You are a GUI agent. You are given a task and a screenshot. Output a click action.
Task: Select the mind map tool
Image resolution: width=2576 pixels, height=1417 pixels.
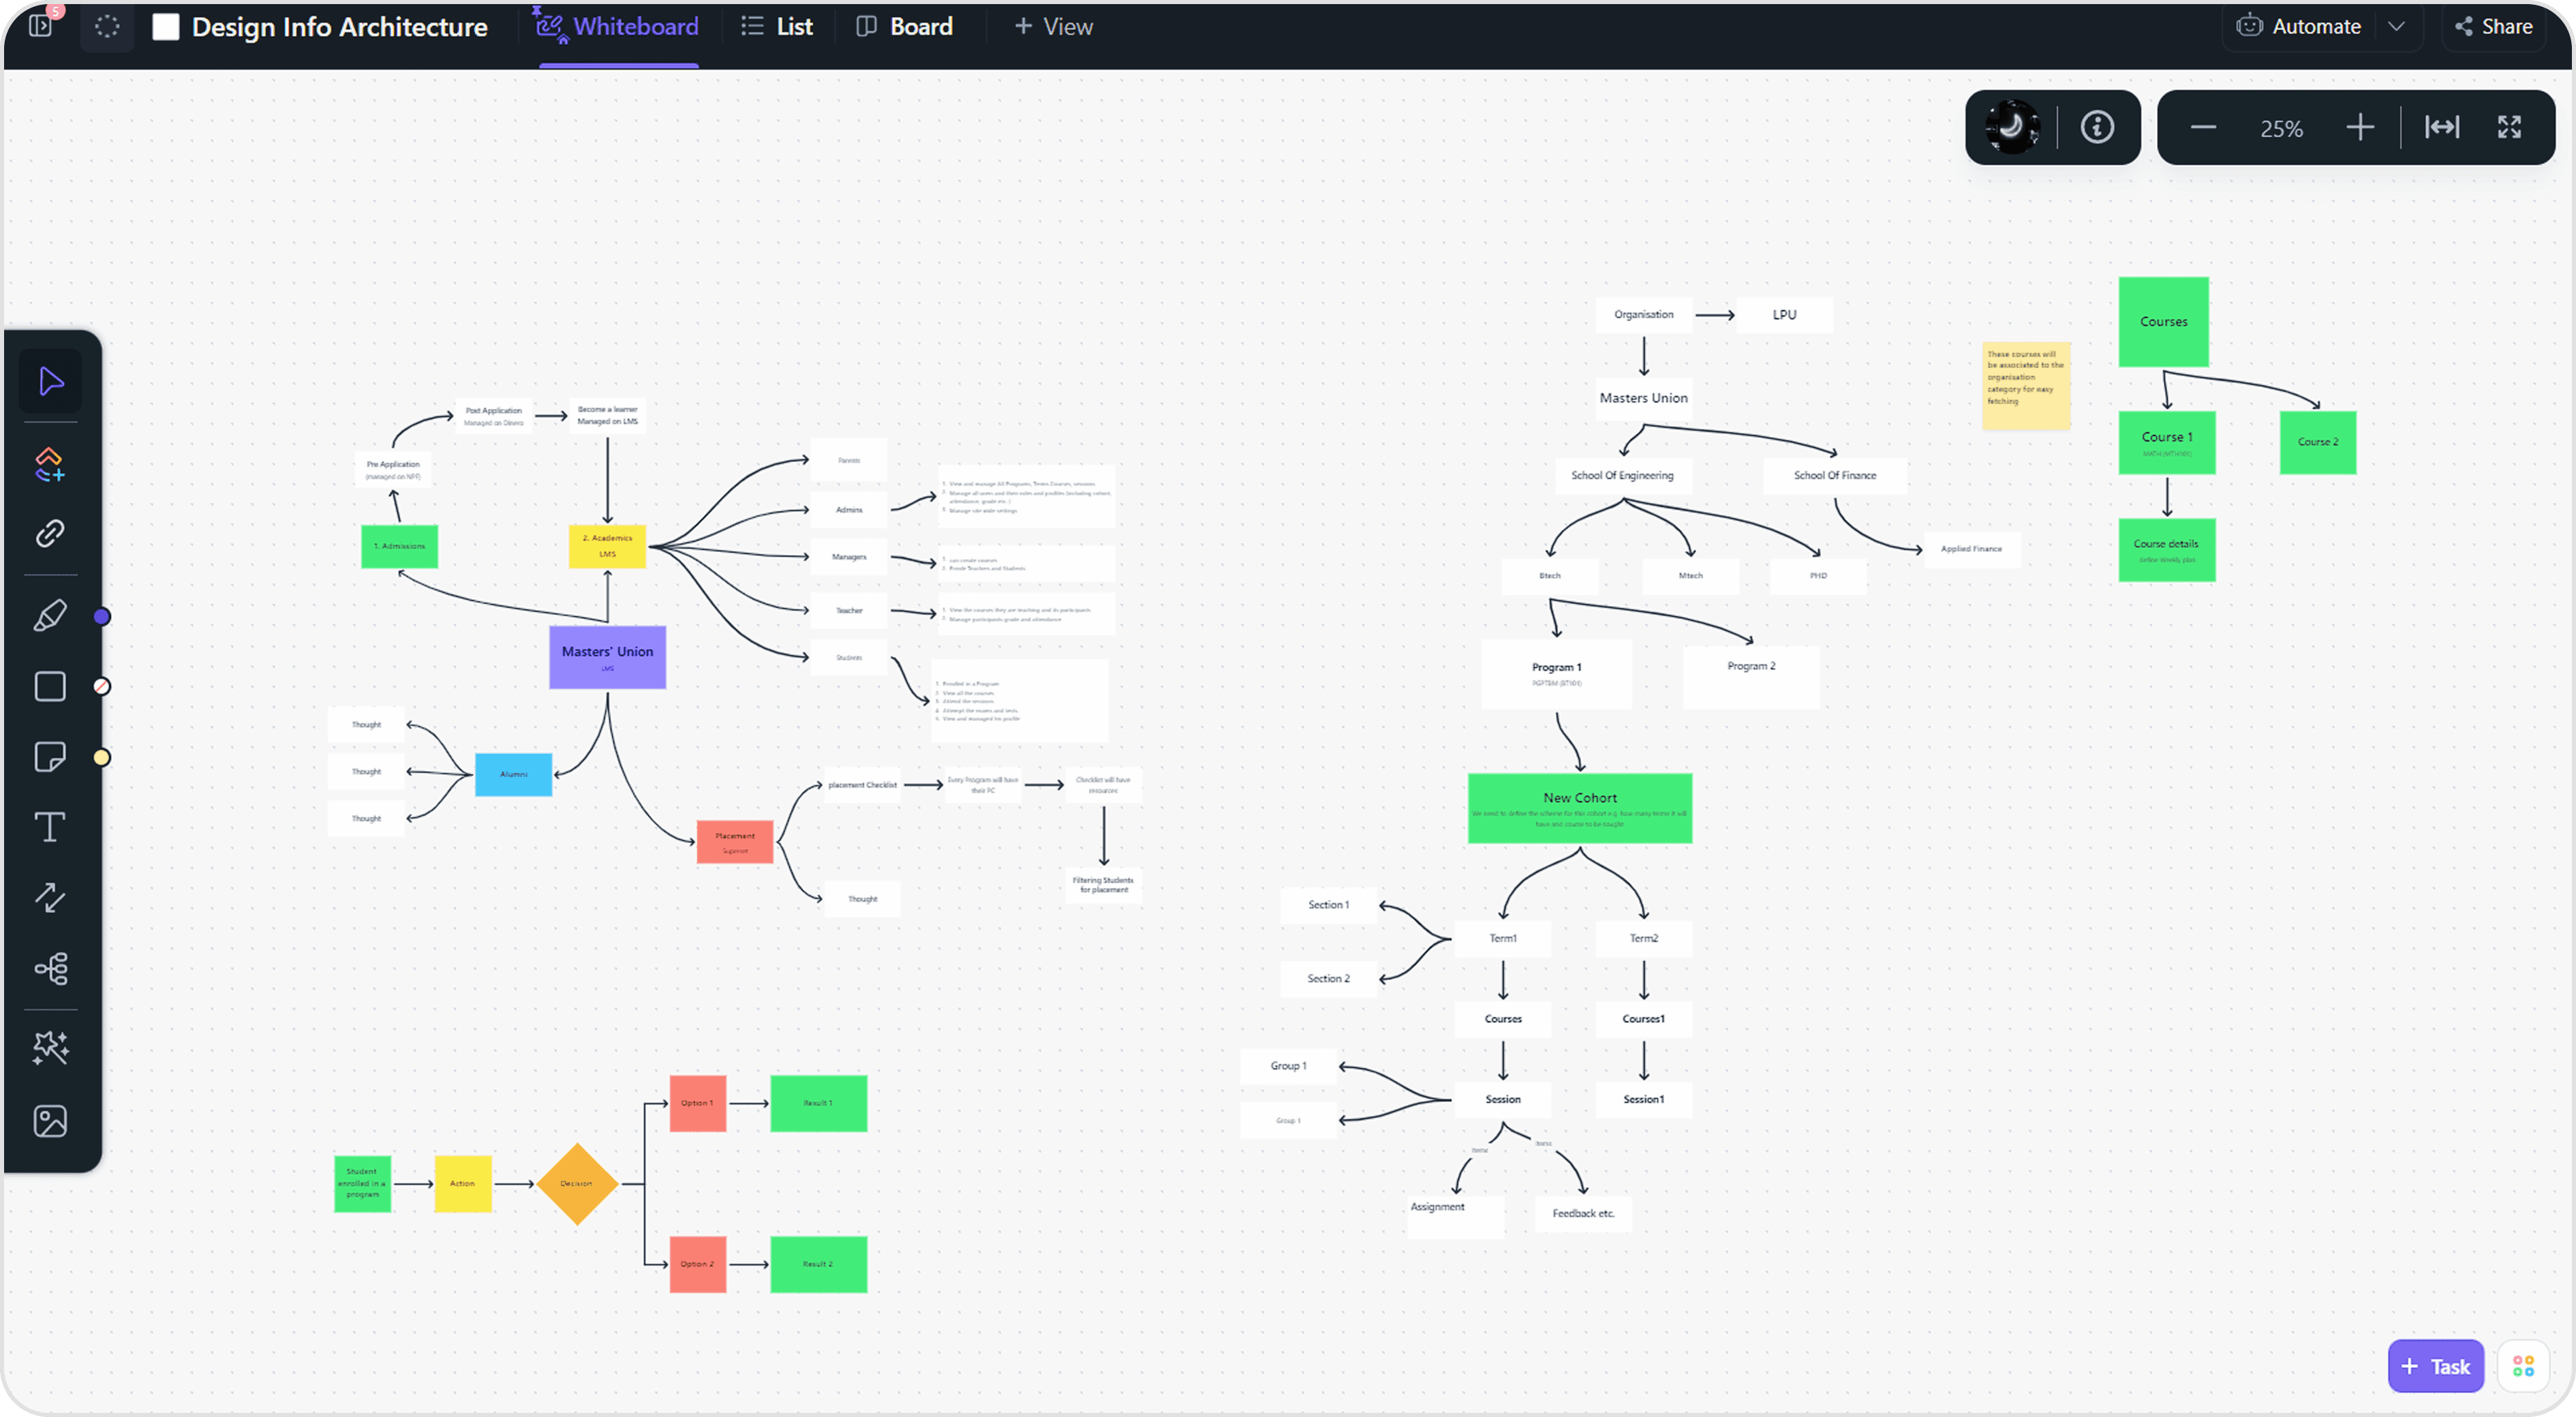click(x=50, y=968)
